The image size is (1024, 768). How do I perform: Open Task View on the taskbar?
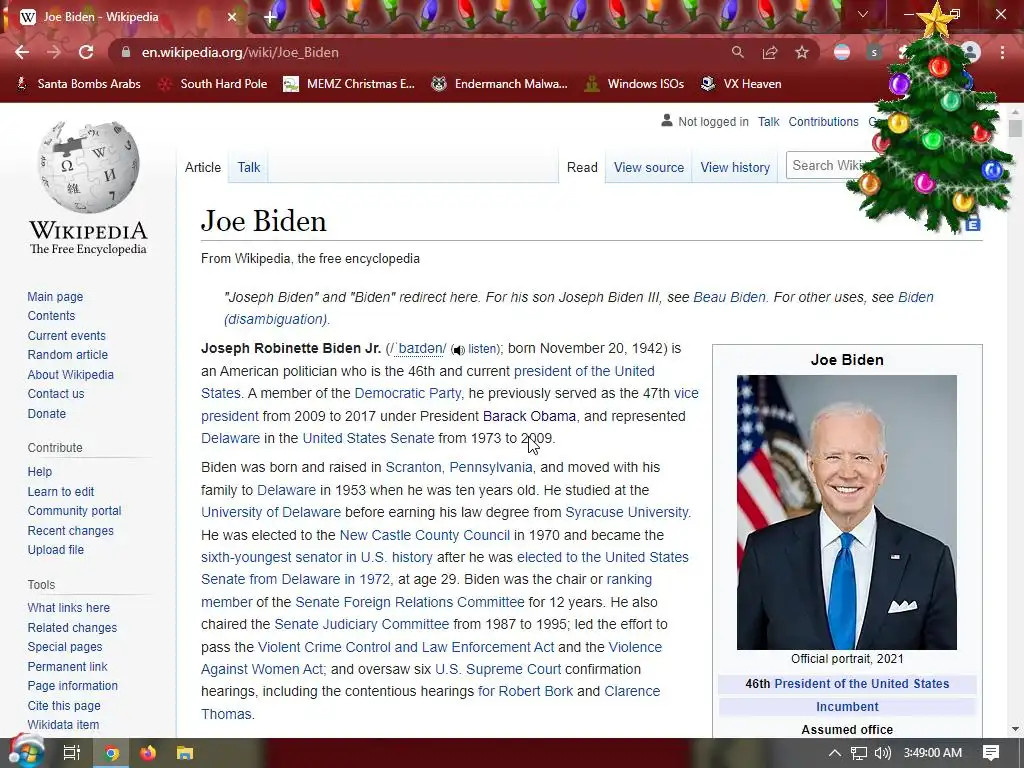72,753
